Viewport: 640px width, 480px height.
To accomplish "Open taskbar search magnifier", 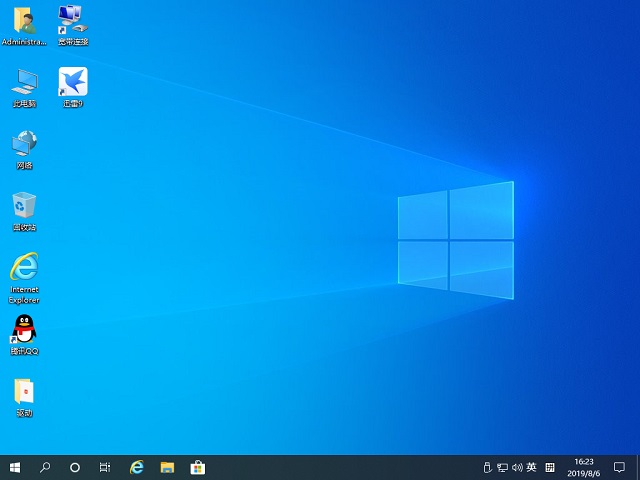I will pos(45,467).
